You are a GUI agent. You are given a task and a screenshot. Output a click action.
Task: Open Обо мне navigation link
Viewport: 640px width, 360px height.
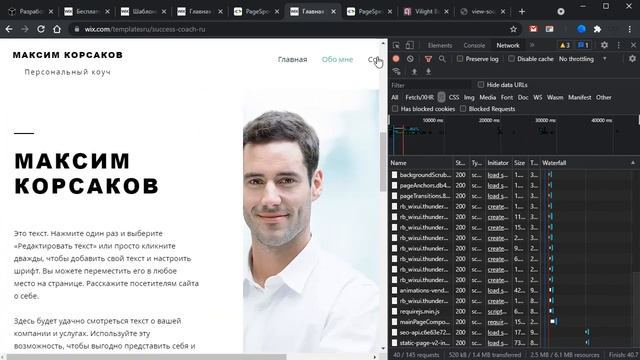click(337, 60)
